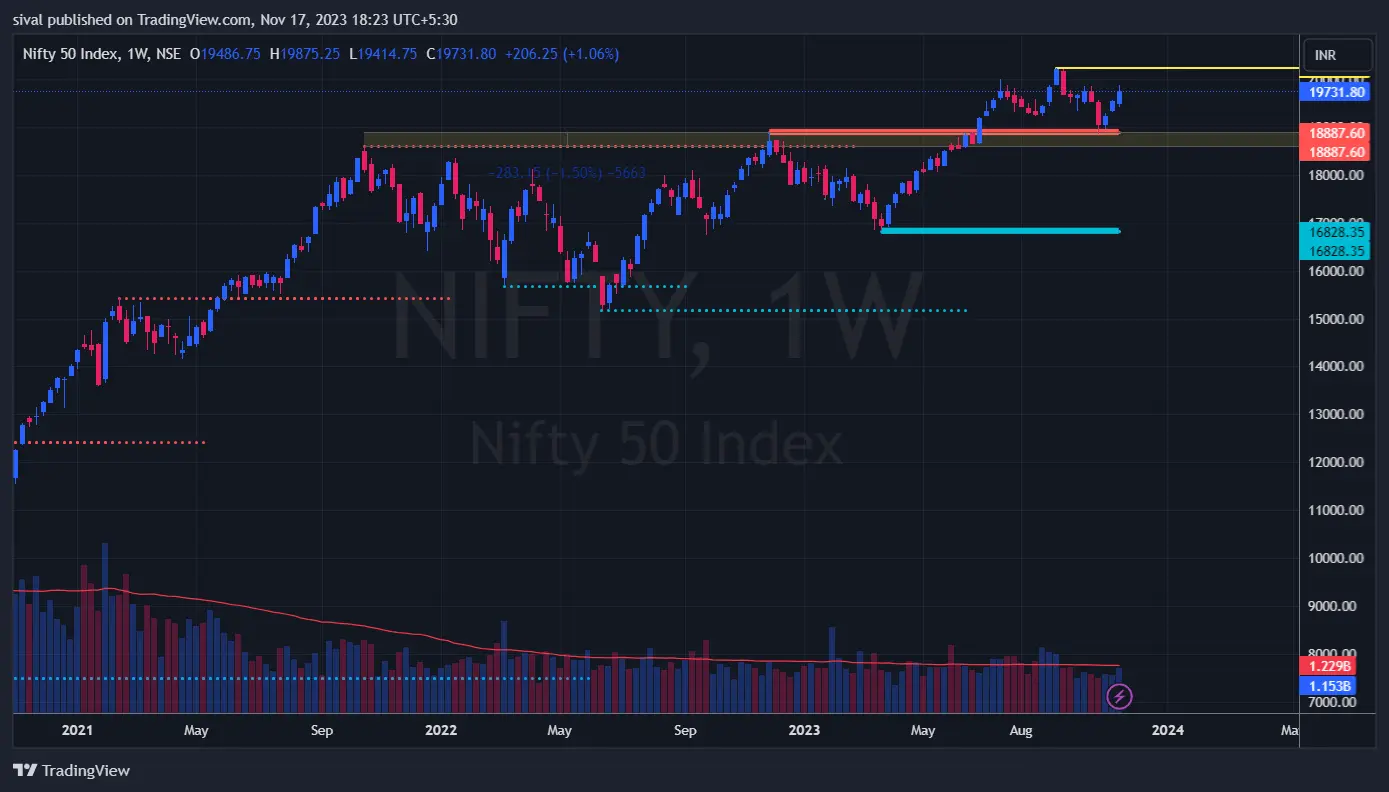Click the 12000.00 price axis label
Screen dimensions: 1389x792
click(x=1334, y=462)
